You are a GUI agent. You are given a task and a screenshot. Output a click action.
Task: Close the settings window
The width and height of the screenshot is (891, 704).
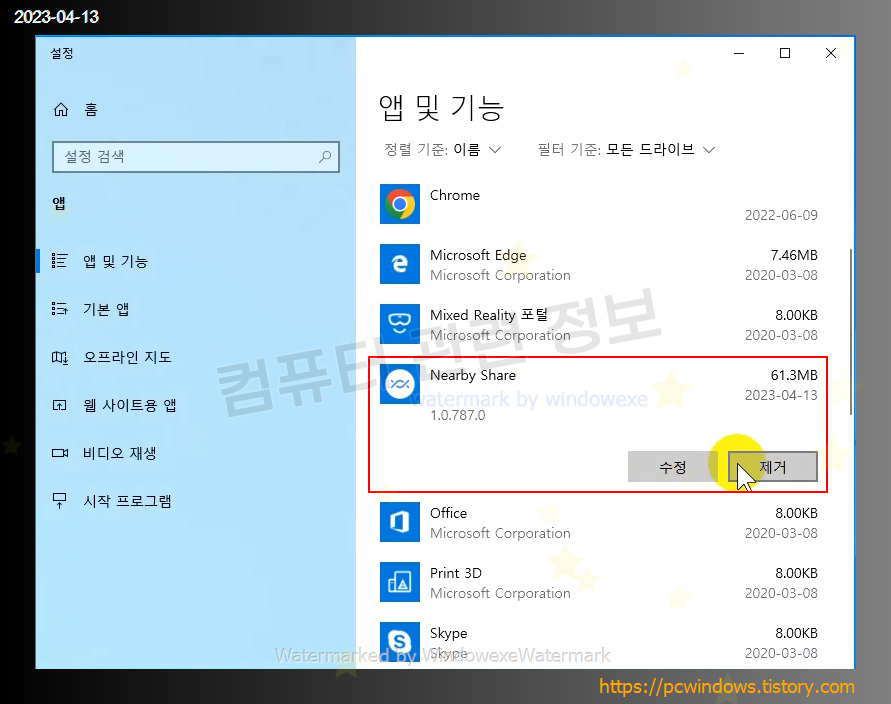(x=831, y=53)
